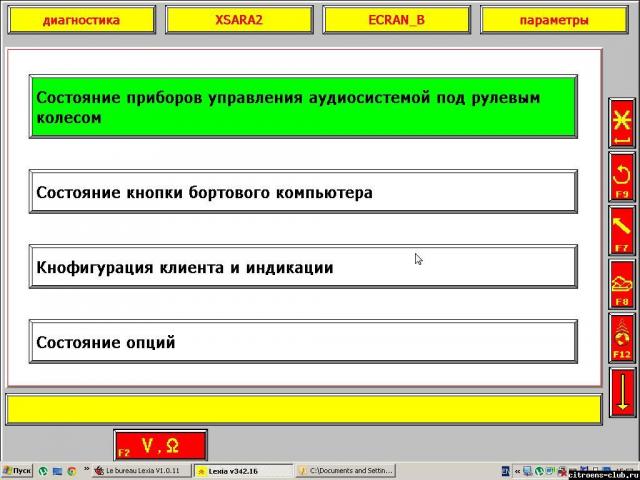Click the F9 return-arrow icon
640x480 pixels.
coord(622,177)
